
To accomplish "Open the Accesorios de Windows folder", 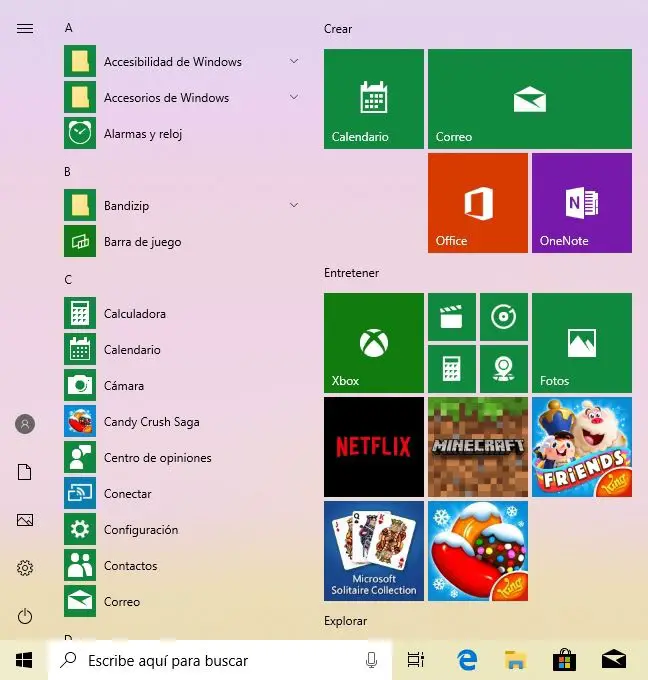I will 182,97.
